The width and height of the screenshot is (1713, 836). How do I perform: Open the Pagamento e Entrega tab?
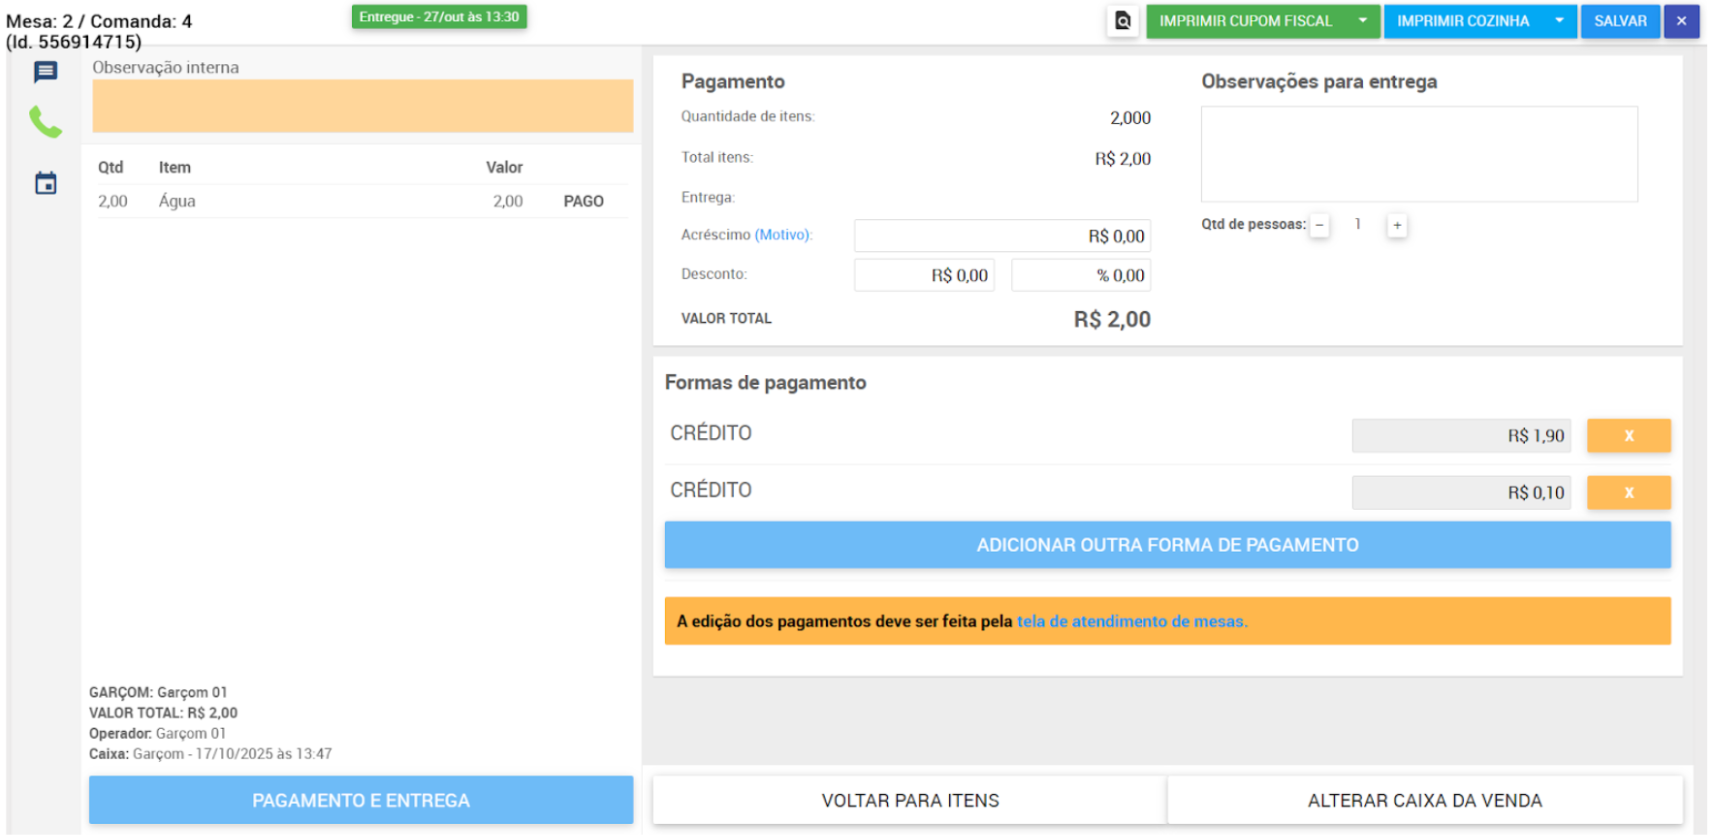click(x=361, y=801)
